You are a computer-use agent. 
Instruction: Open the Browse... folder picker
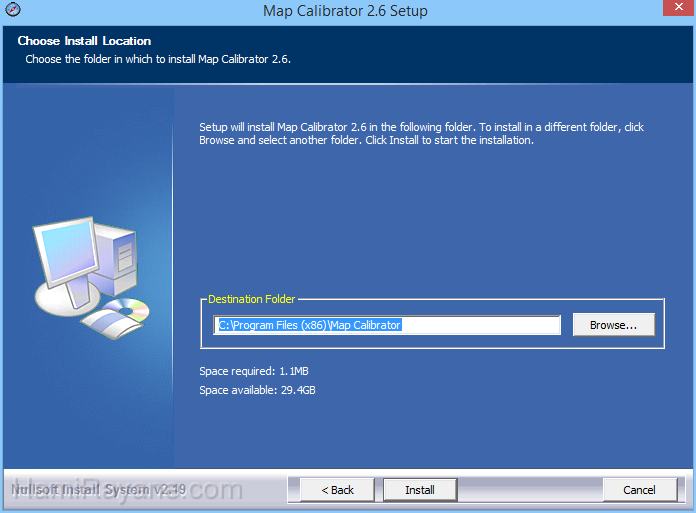coord(613,325)
